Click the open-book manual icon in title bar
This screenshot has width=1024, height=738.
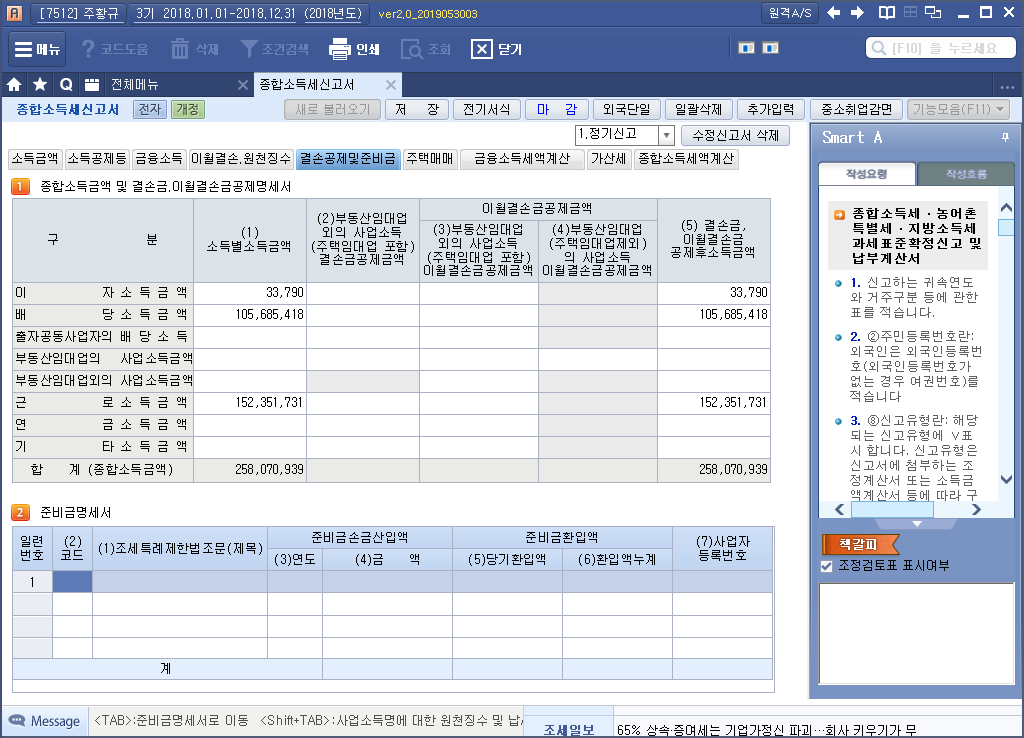tap(886, 13)
